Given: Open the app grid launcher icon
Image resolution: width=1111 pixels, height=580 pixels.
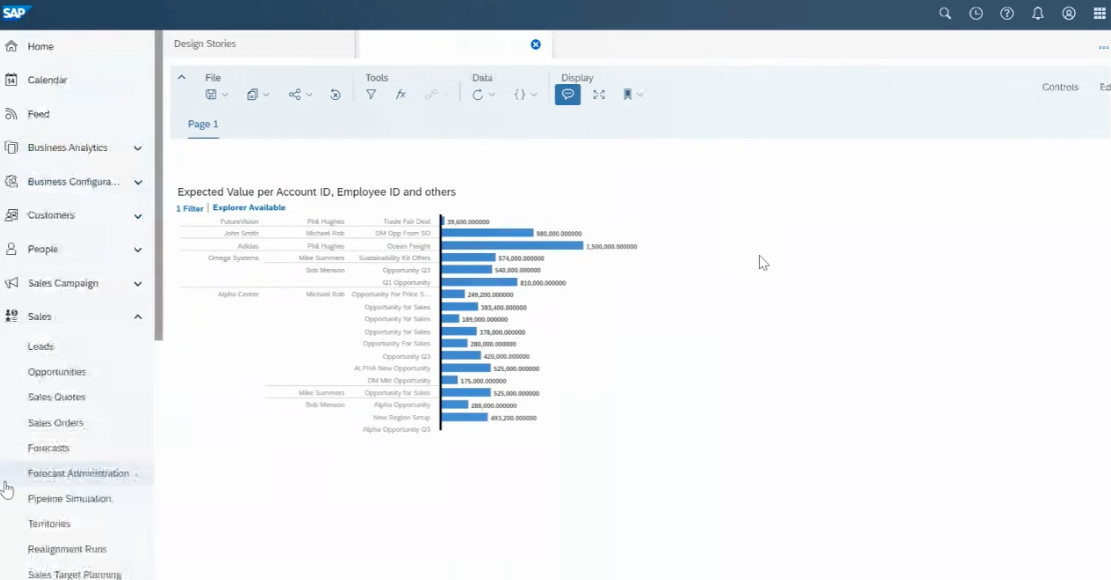Looking at the screenshot, I should coord(1097,13).
